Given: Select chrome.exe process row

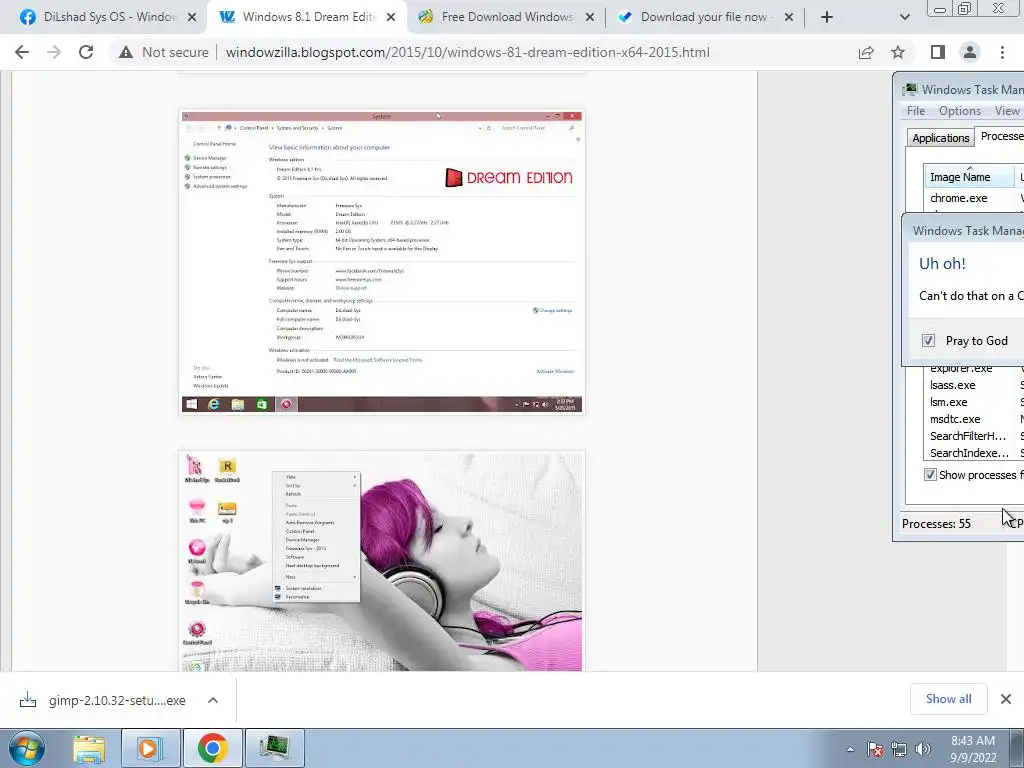Looking at the screenshot, I should [x=974, y=198].
